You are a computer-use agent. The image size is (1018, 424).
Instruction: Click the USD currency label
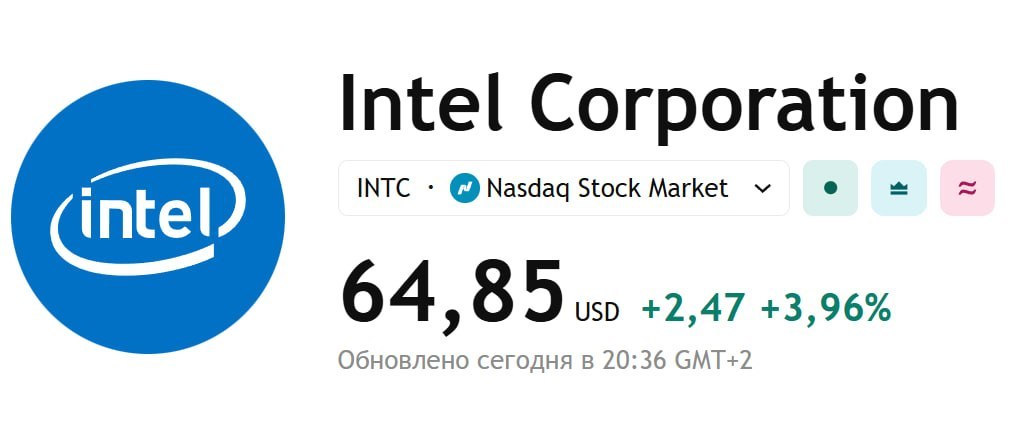[x=597, y=312]
